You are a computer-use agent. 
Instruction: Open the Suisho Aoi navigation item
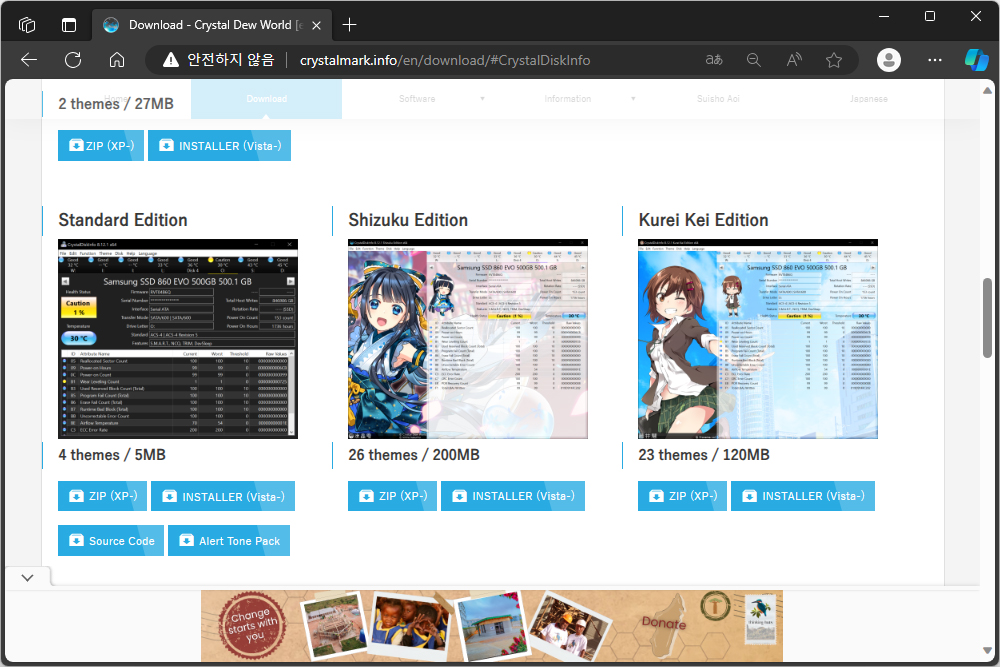click(718, 99)
